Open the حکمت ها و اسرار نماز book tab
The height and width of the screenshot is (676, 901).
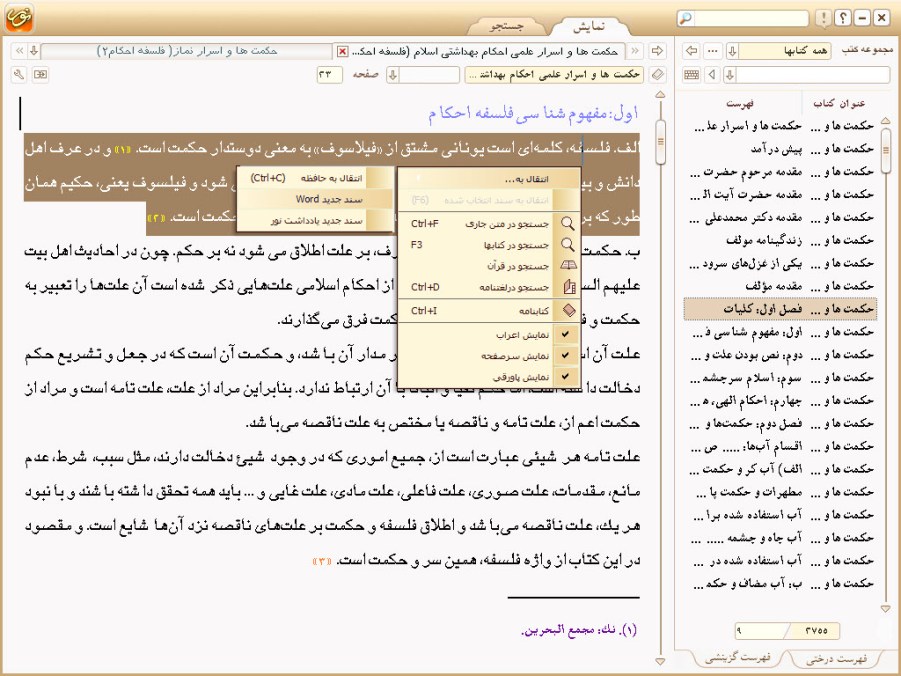click(x=187, y=51)
